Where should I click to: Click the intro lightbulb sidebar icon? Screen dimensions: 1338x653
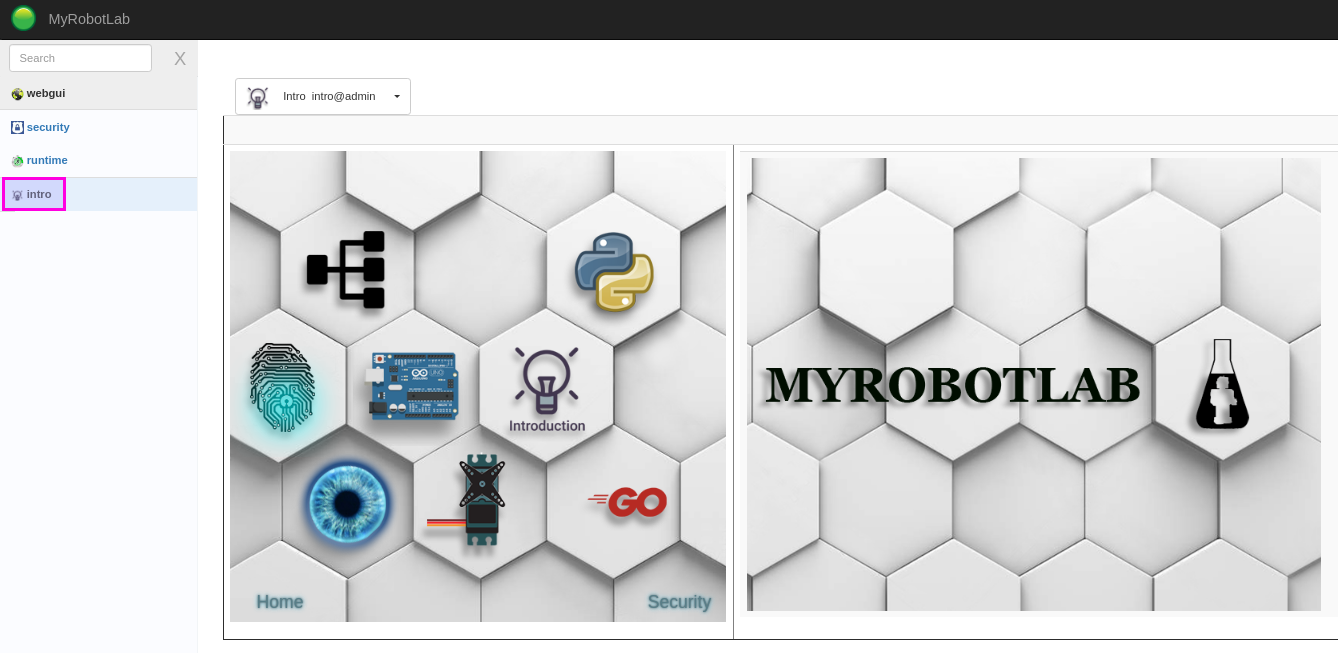coord(17,195)
